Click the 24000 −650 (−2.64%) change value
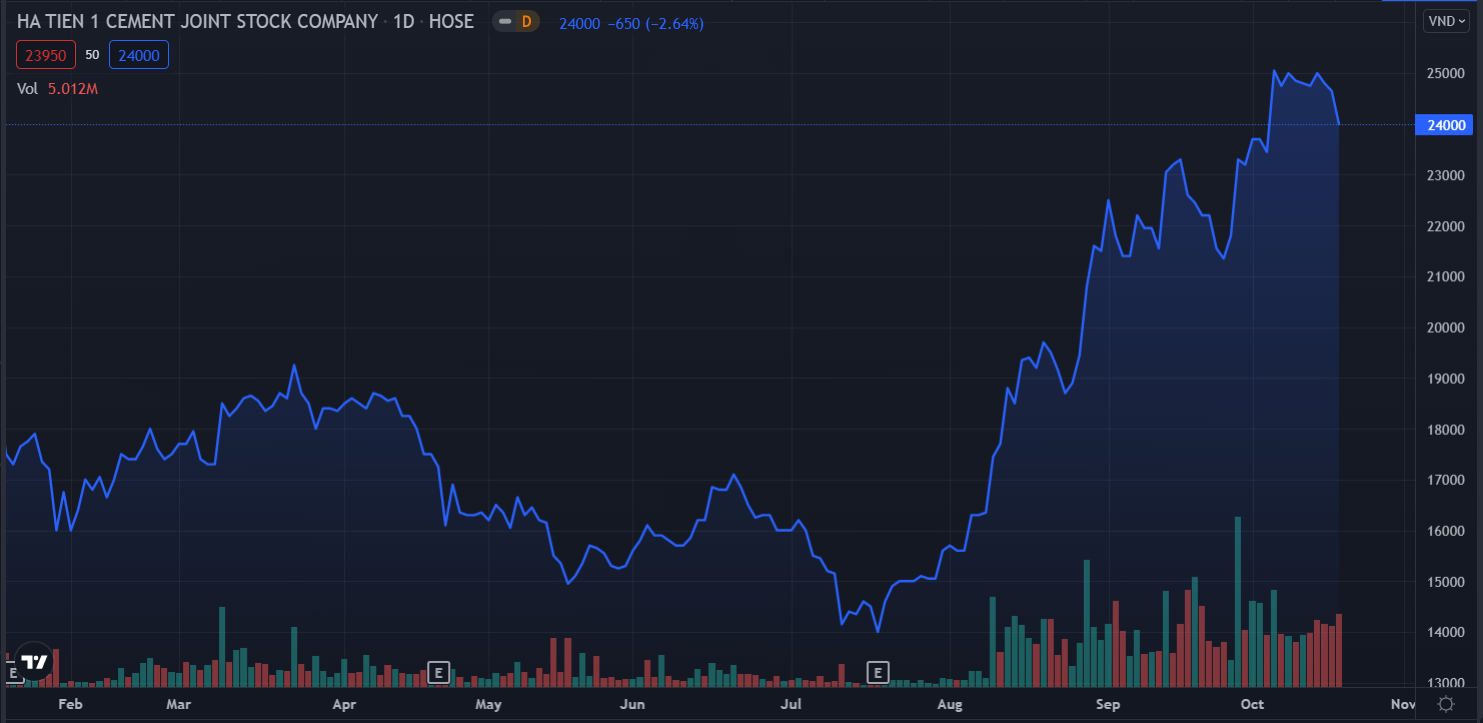1483x723 pixels. (631, 23)
